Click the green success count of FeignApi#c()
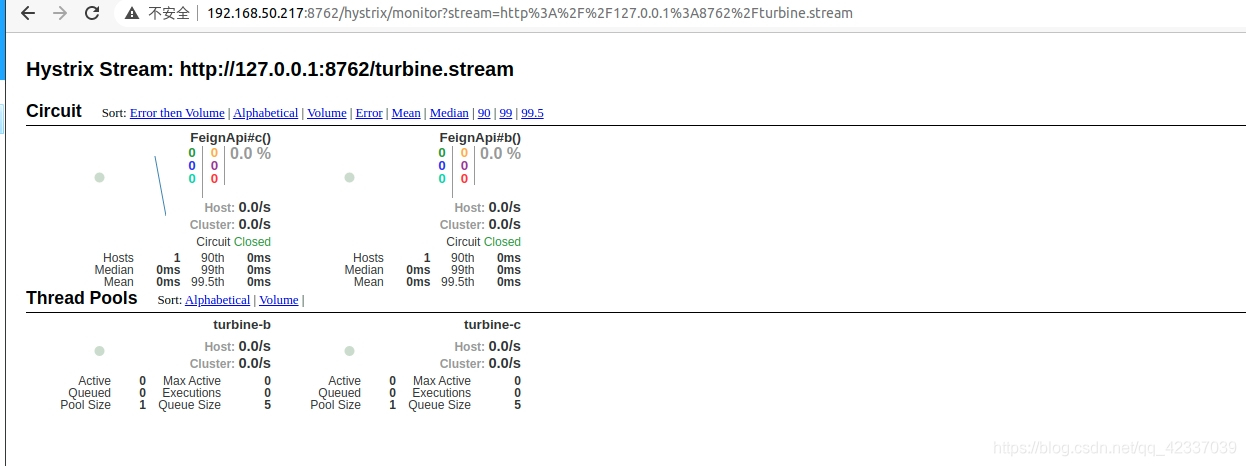This screenshot has height=466, width=1246. [192, 153]
